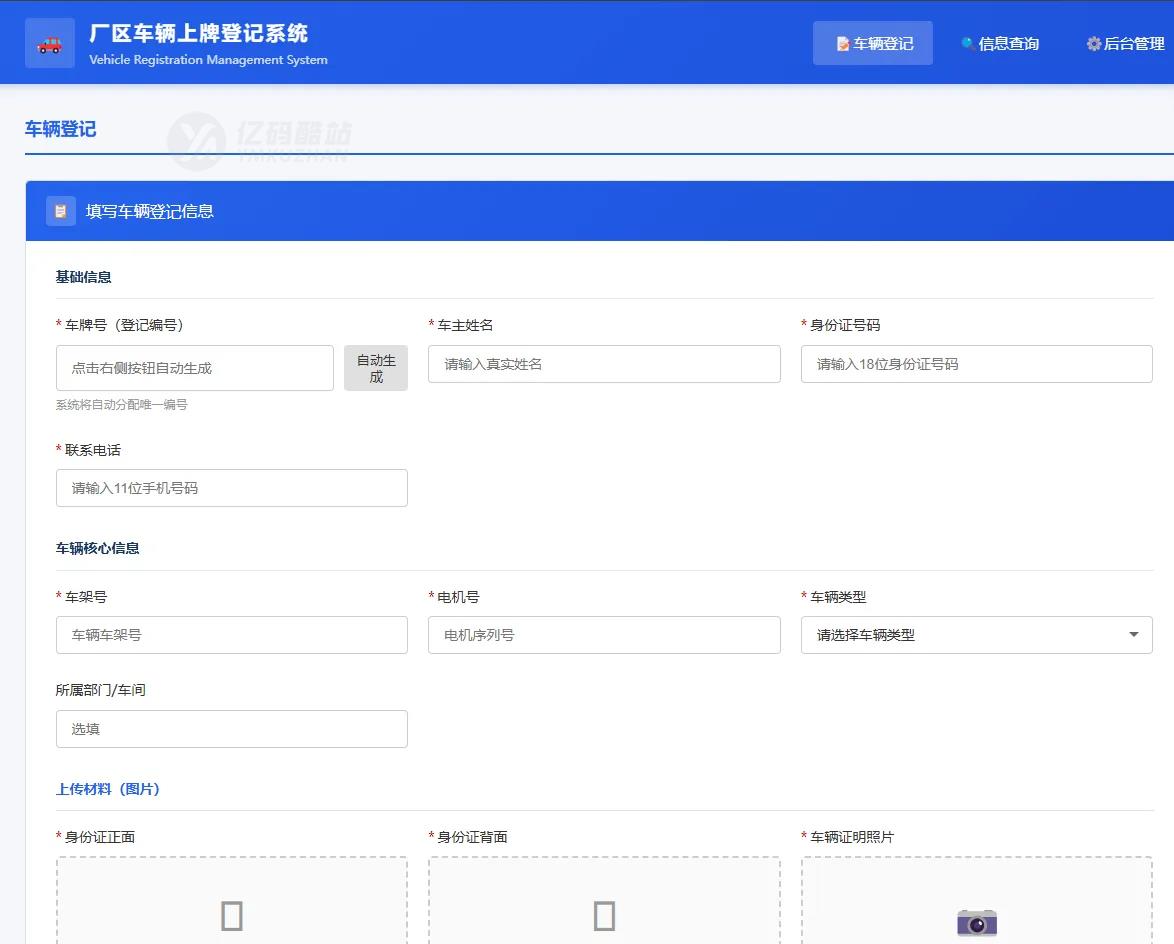Focus the 所属部门/车间 input field
Screen dimensions: 1174x944
pos(232,729)
